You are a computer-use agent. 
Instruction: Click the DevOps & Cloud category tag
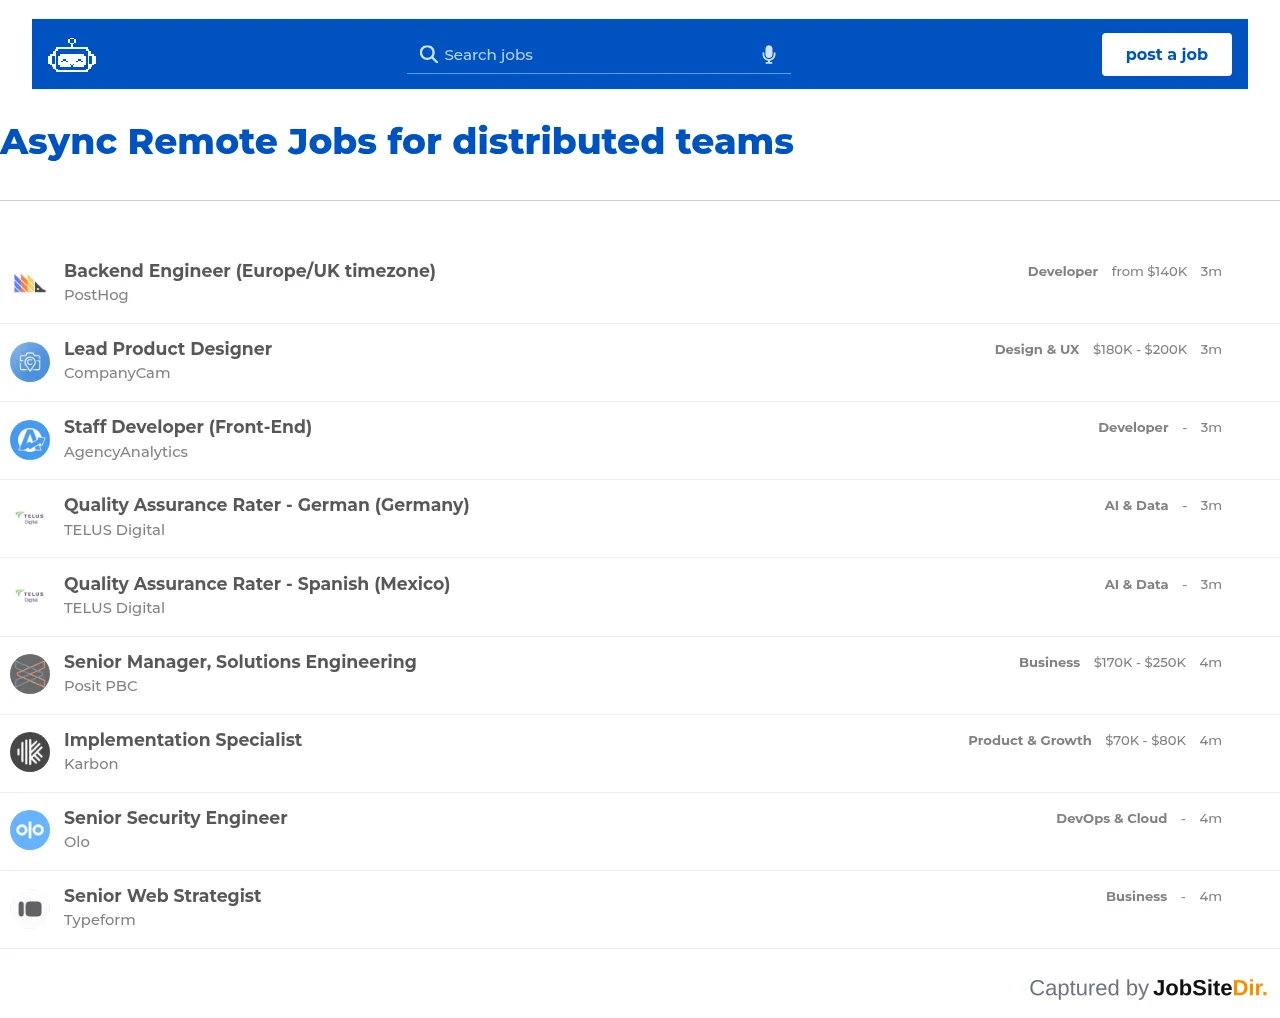click(x=1112, y=818)
